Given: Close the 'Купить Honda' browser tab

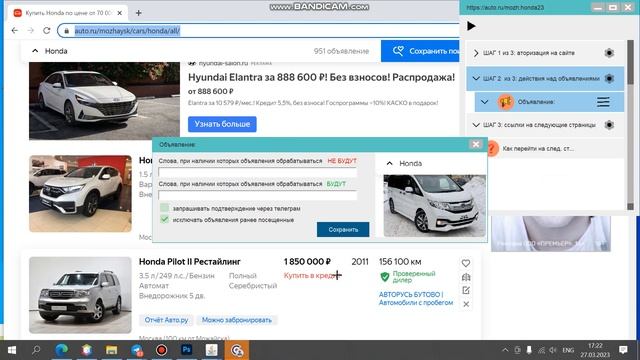Looking at the screenshot, I should point(120,13).
